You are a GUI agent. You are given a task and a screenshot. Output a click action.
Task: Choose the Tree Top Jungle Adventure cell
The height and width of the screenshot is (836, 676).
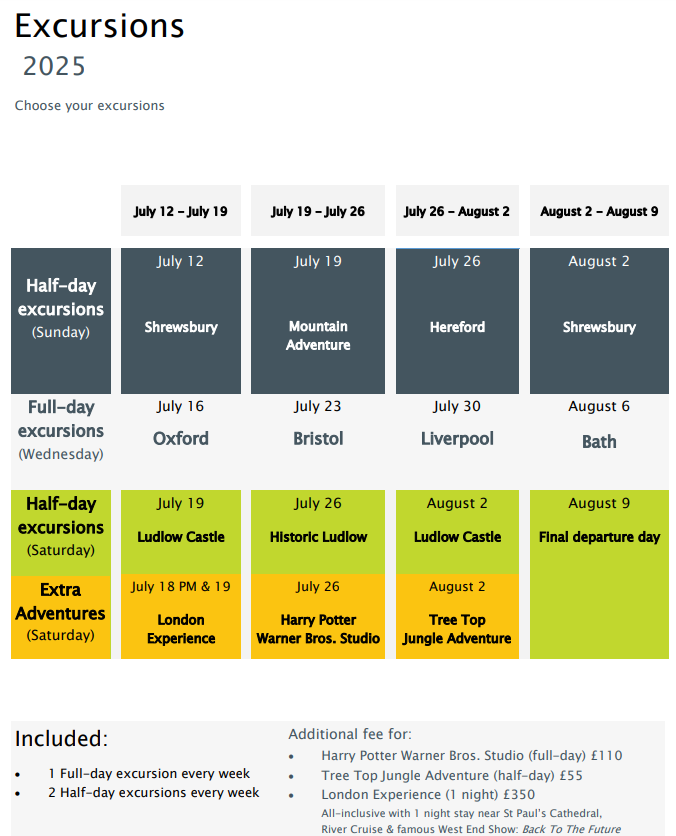(x=457, y=616)
